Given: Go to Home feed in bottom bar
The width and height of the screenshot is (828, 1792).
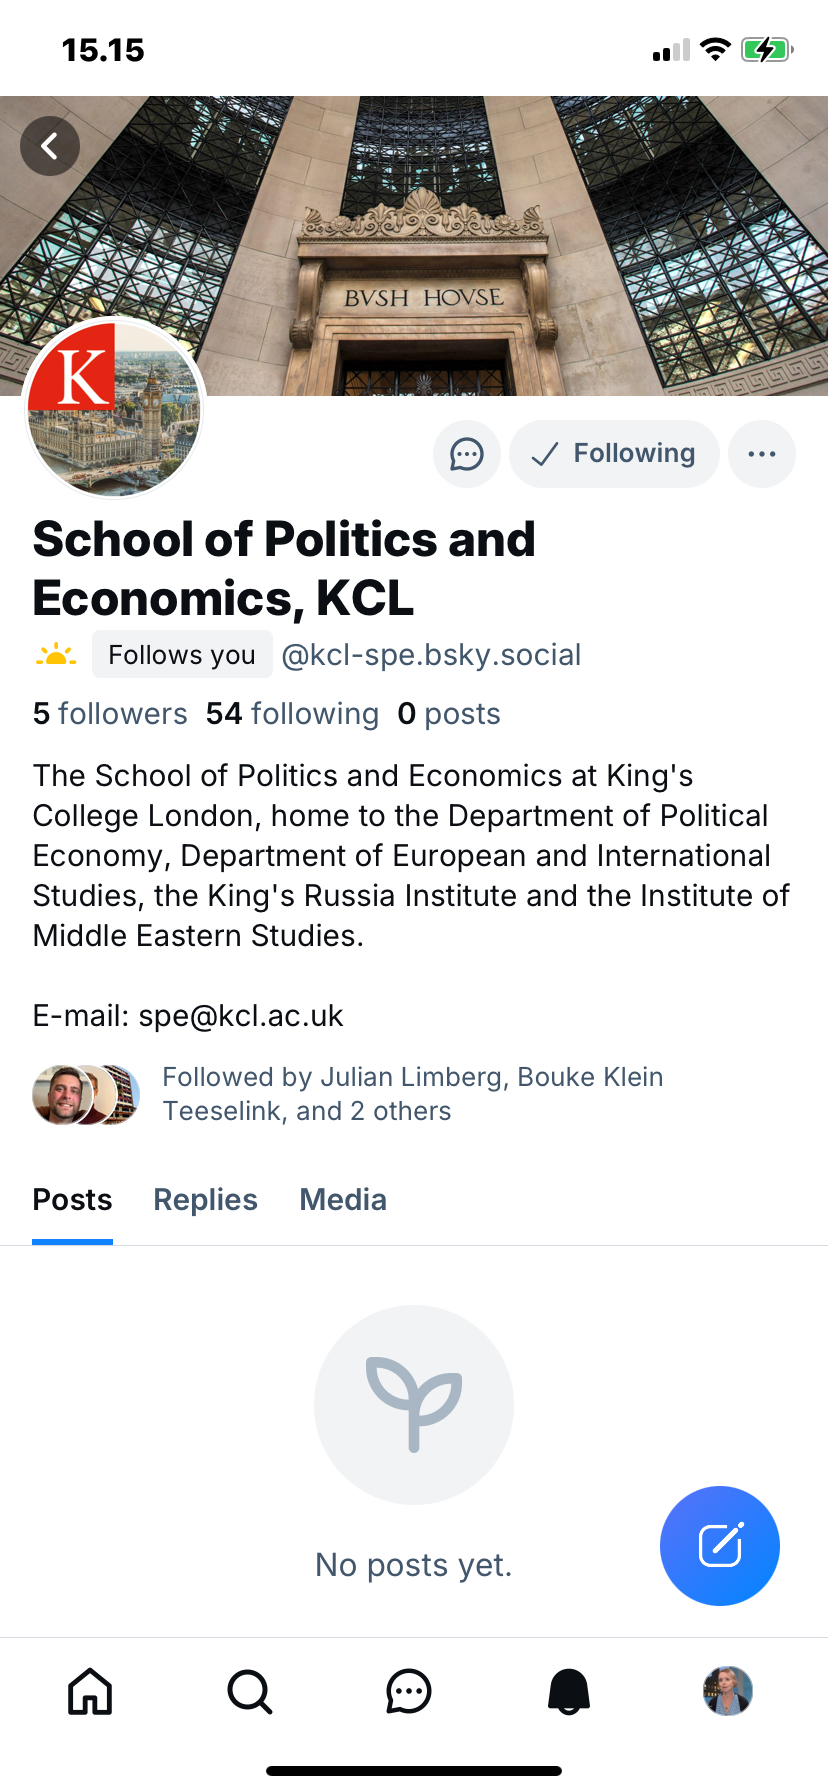Looking at the screenshot, I should (x=90, y=1692).
